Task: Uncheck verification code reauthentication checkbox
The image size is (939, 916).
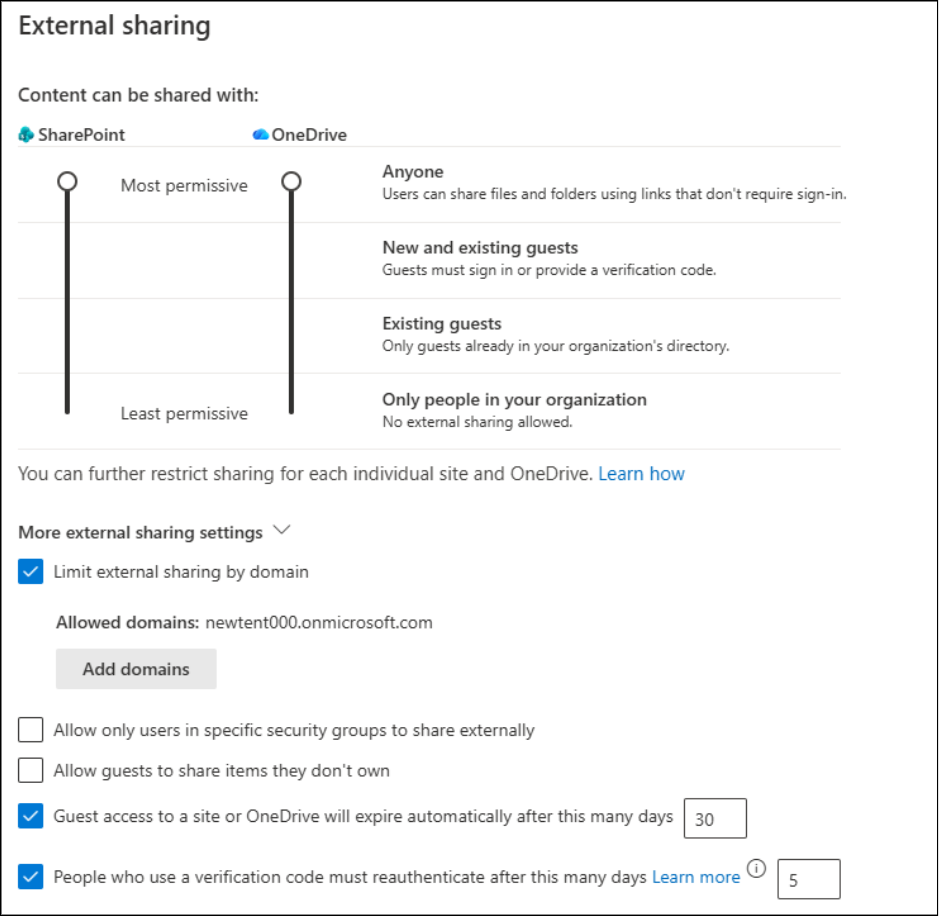Action: [x=31, y=878]
